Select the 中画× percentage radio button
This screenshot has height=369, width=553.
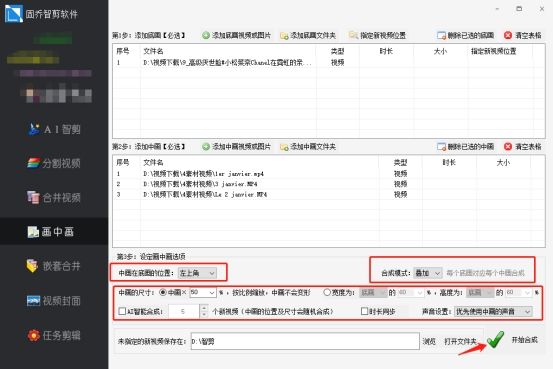[x=163, y=292]
